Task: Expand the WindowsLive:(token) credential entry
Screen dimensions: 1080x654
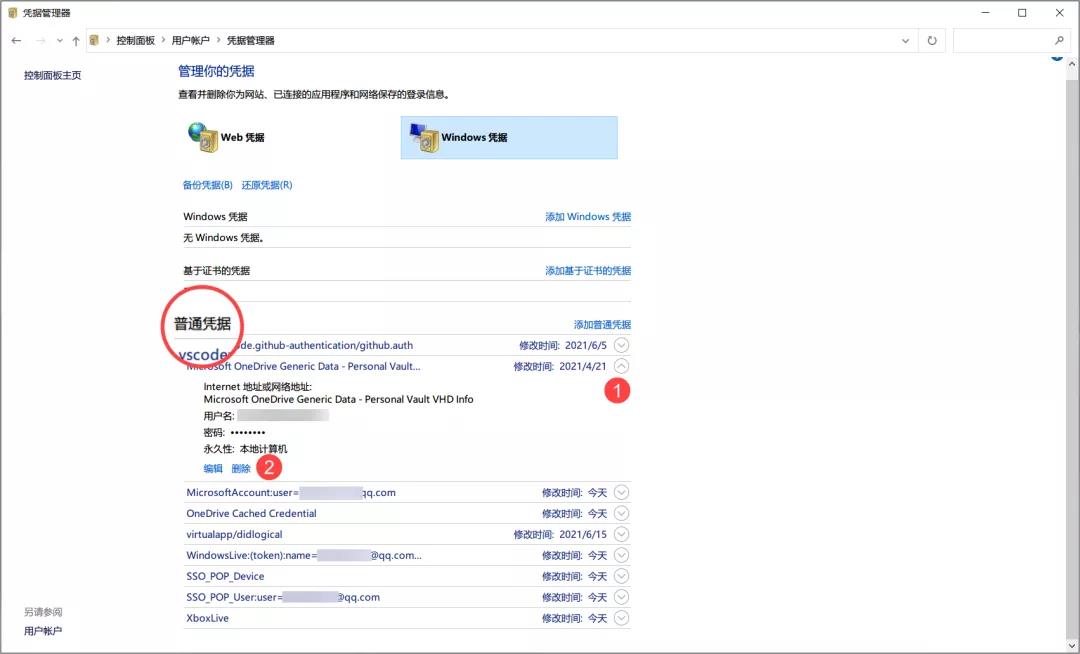Action: pyautogui.click(x=621, y=555)
